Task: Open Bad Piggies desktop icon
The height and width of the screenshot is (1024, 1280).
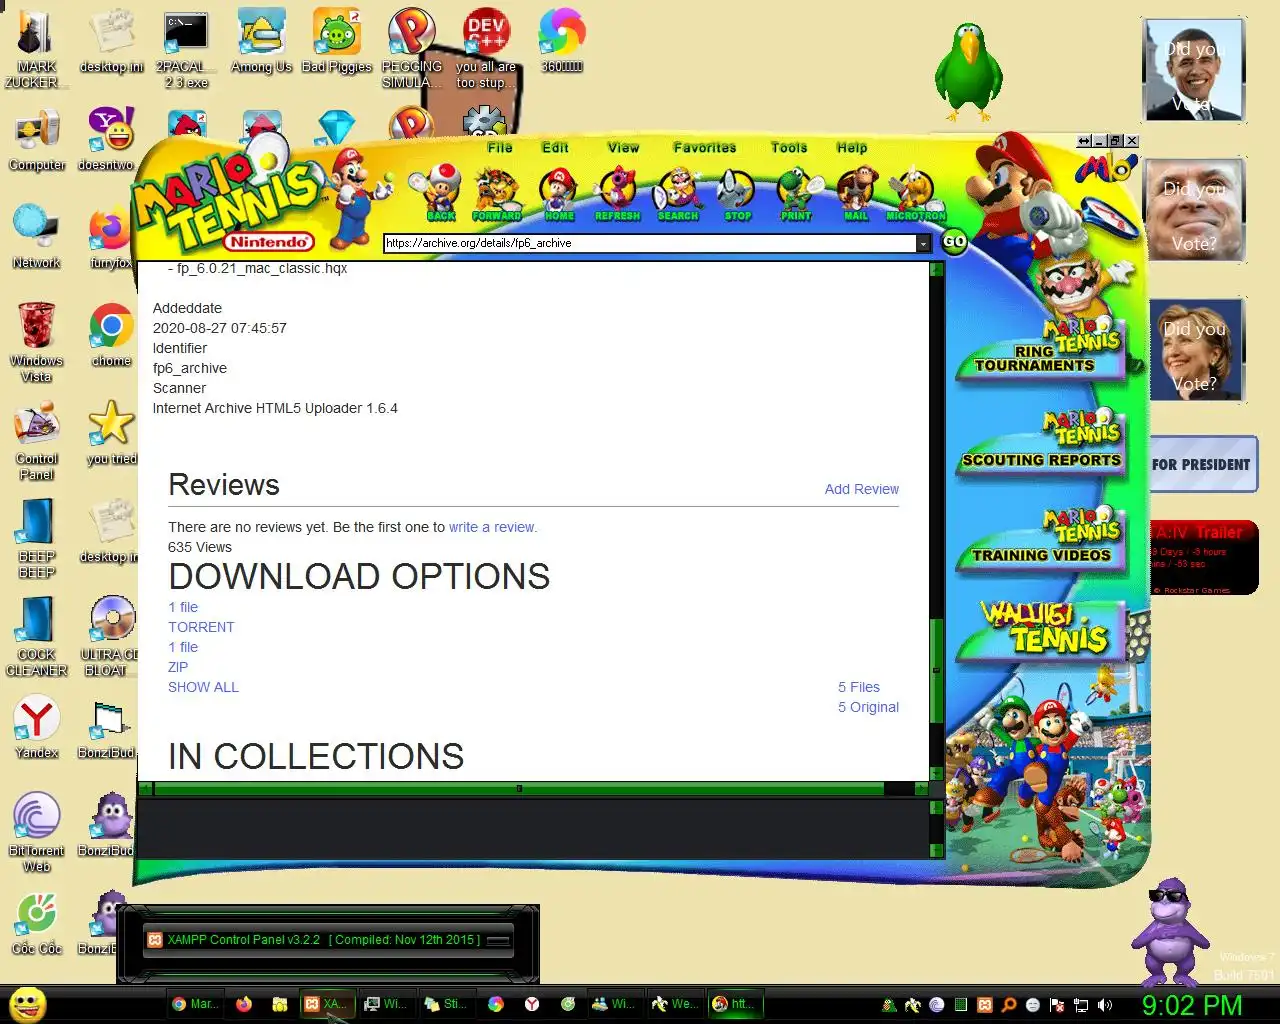Action: [337, 42]
